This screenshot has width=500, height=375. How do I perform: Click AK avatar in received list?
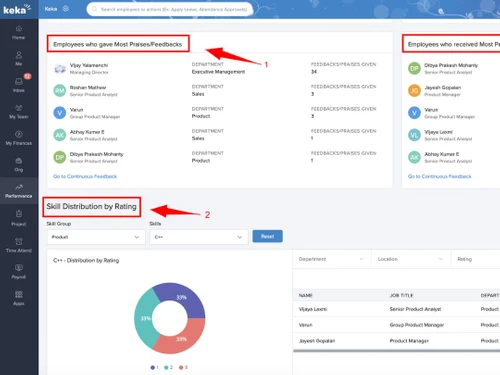pyautogui.click(x=414, y=157)
